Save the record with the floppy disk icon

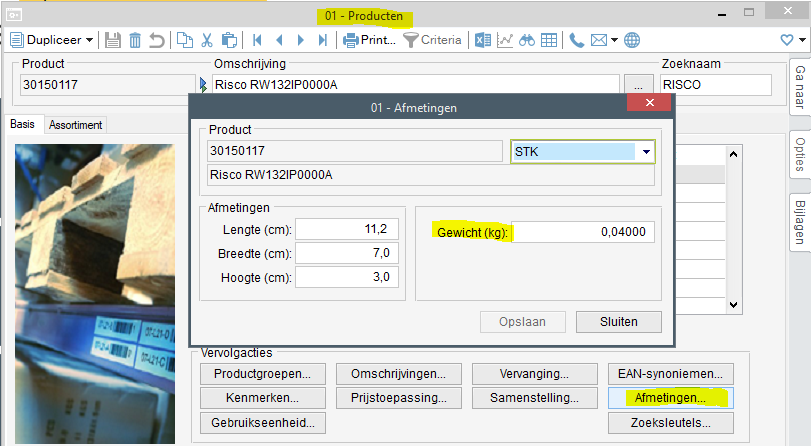pyautogui.click(x=113, y=40)
